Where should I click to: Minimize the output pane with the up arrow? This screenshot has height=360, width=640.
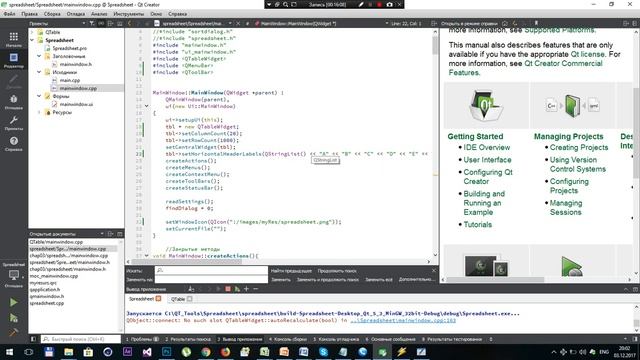coord(626,289)
